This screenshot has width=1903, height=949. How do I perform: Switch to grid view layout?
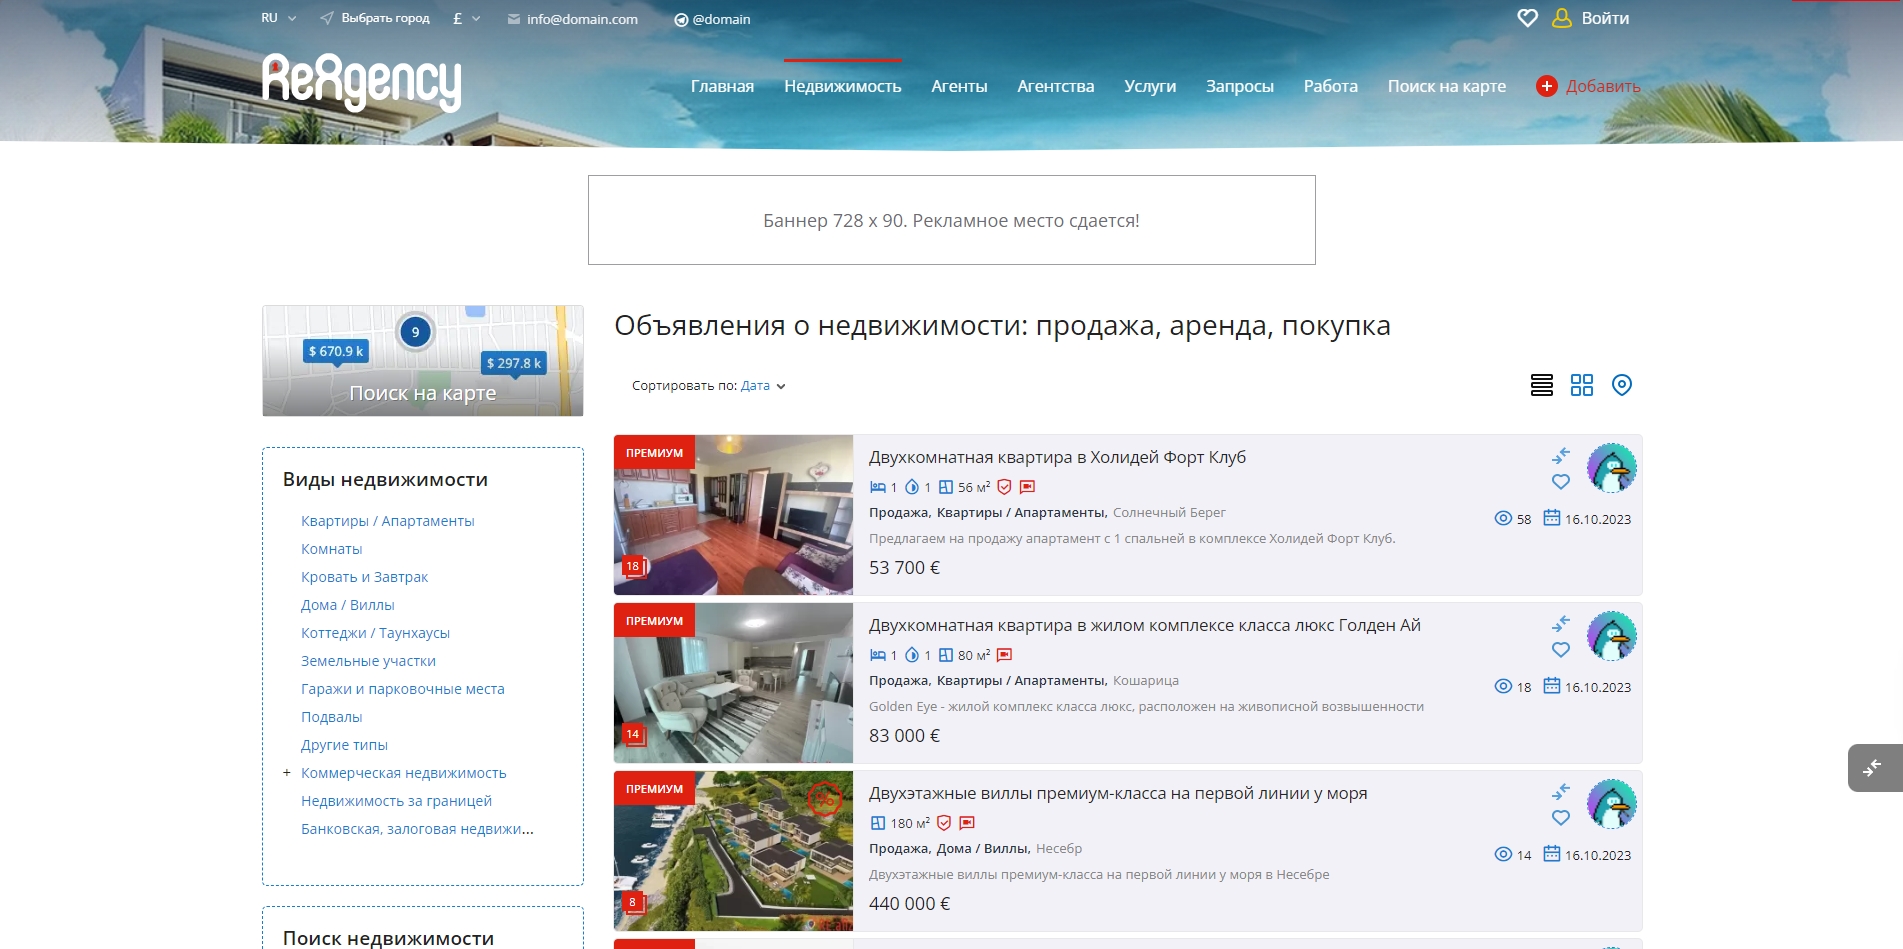(1581, 385)
